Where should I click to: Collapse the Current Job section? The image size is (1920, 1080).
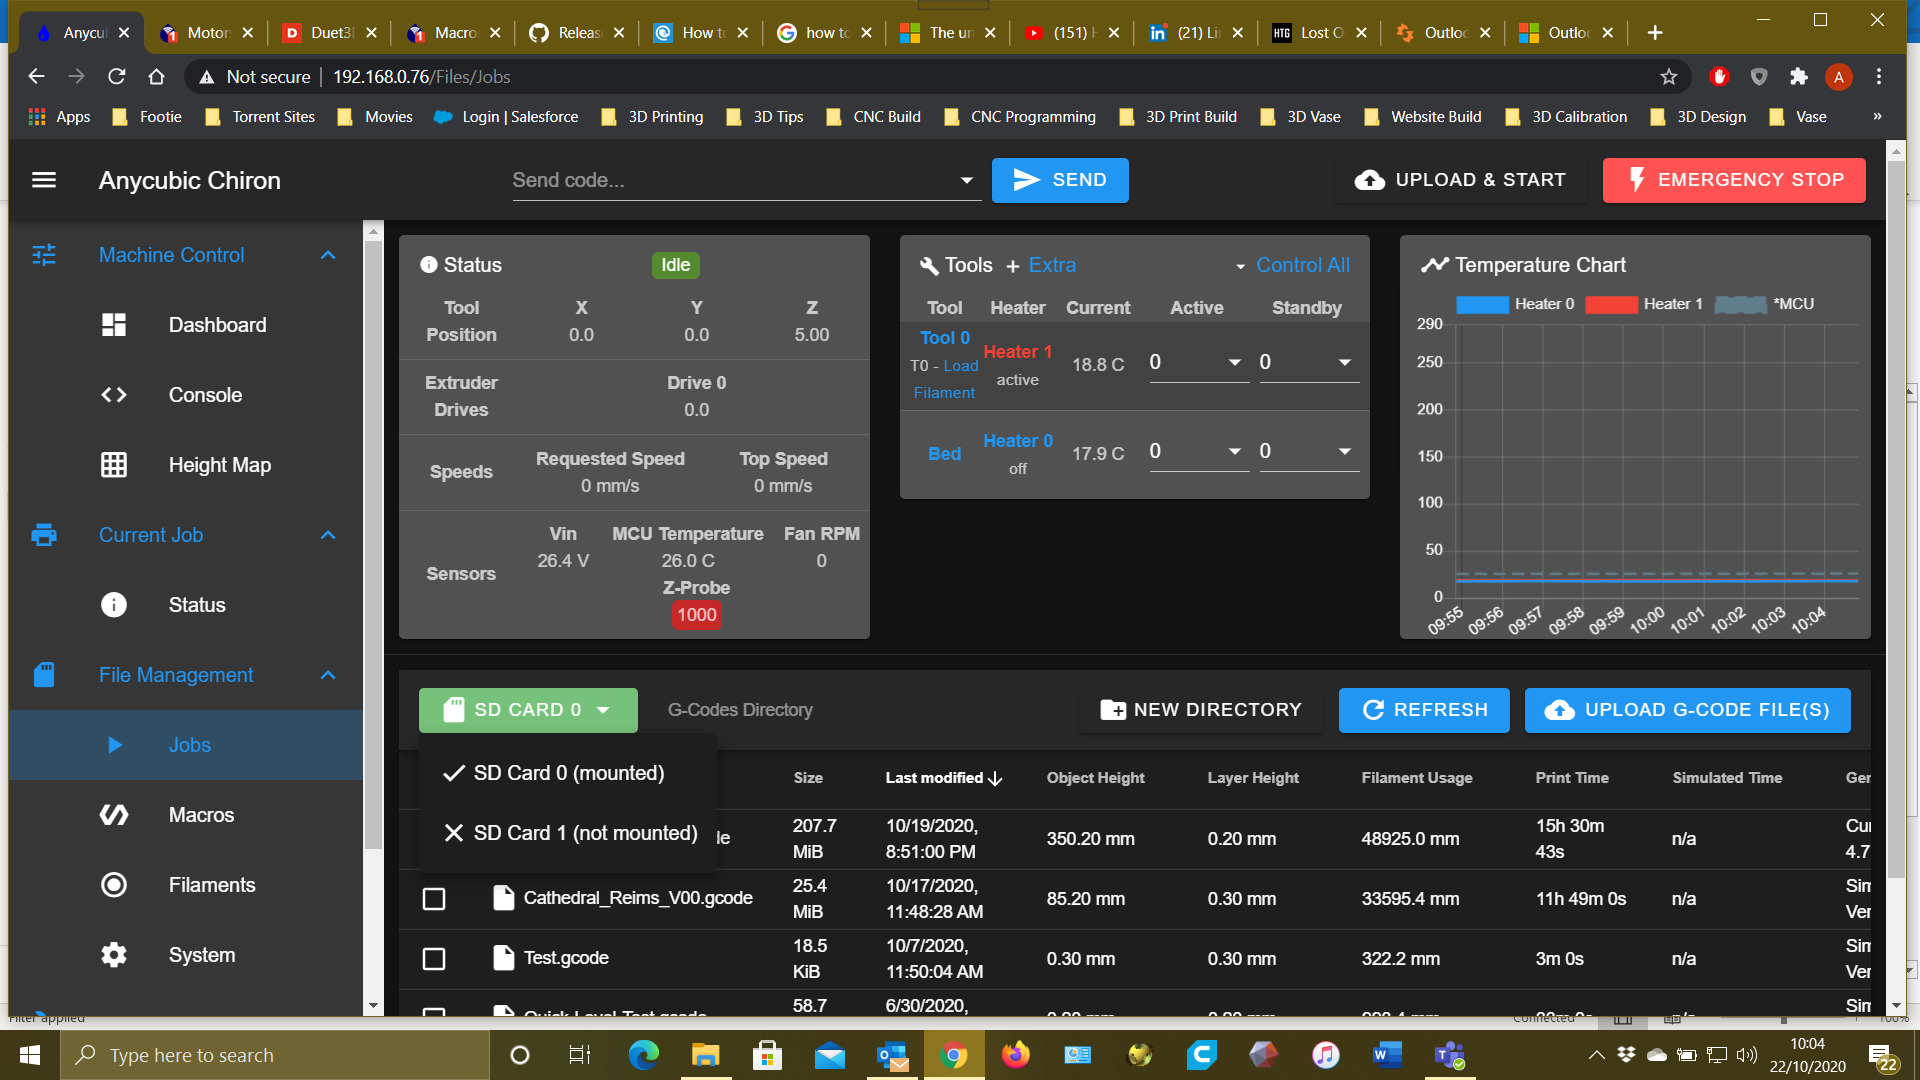(328, 535)
